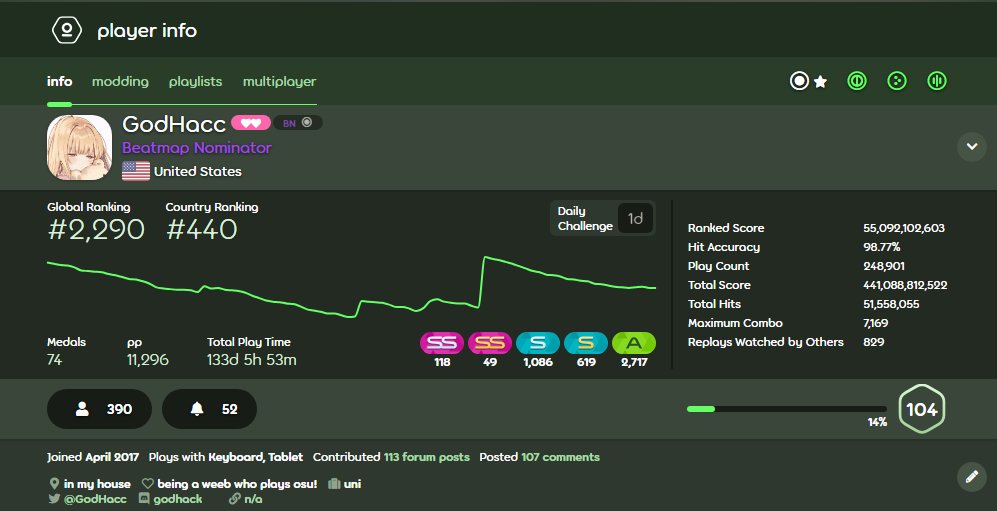Click Hit Accuracy value 98.77%
Screen dimensions: 997x511
[881, 247]
